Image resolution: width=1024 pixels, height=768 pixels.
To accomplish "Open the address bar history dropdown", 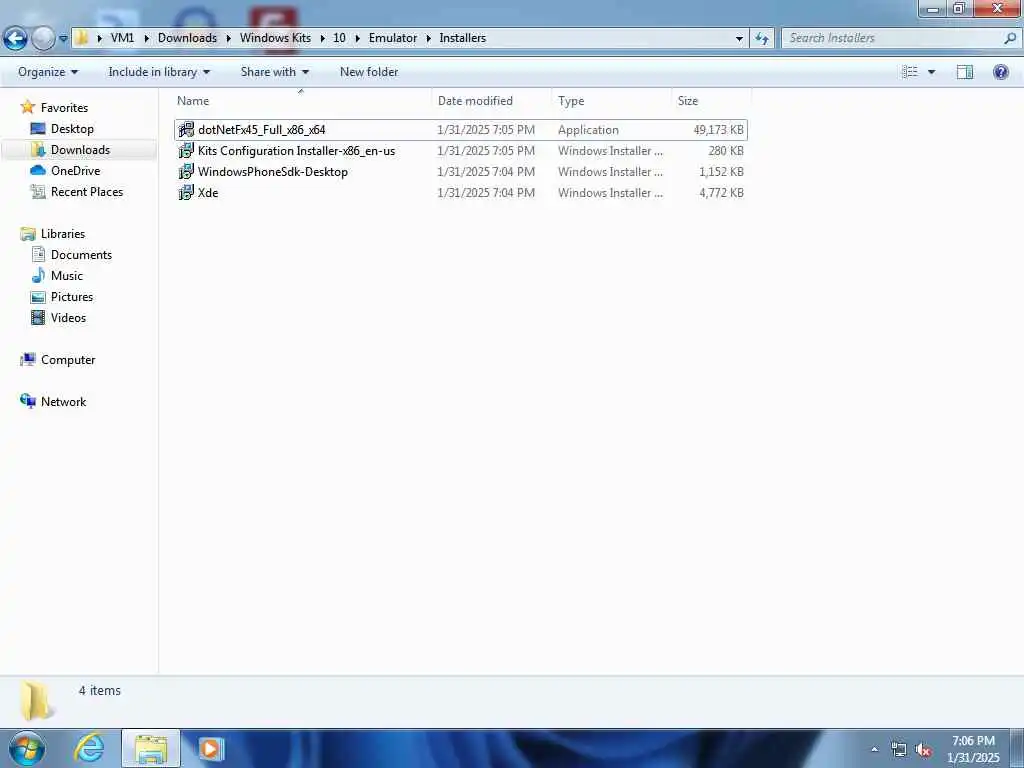I will [x=739, y=39].
